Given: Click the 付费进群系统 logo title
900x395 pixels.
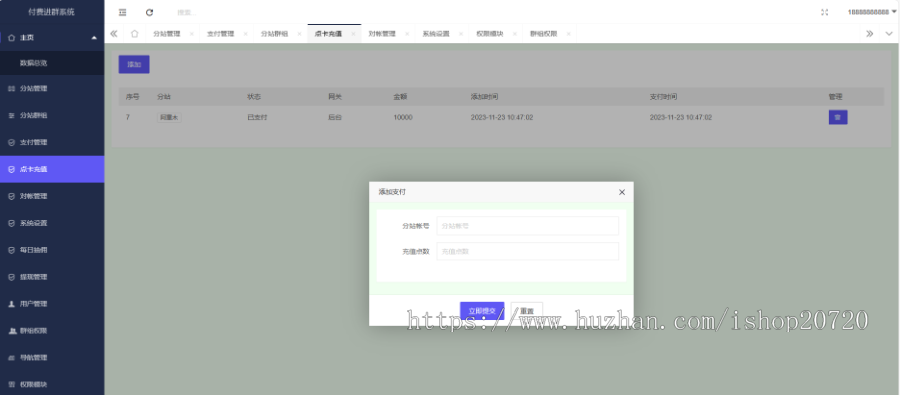Looking at the screenshot, I should [x=52, y=12].
